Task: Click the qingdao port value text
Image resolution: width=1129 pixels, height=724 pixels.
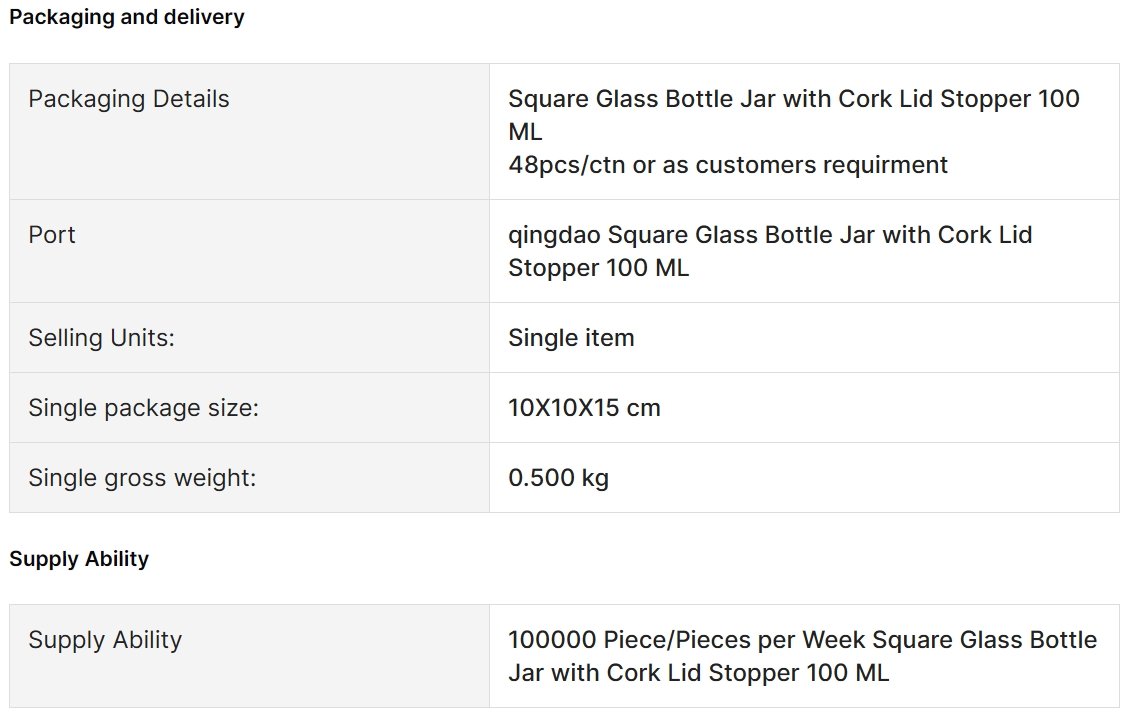Action: pyautogui.click(x=770, y=251)
